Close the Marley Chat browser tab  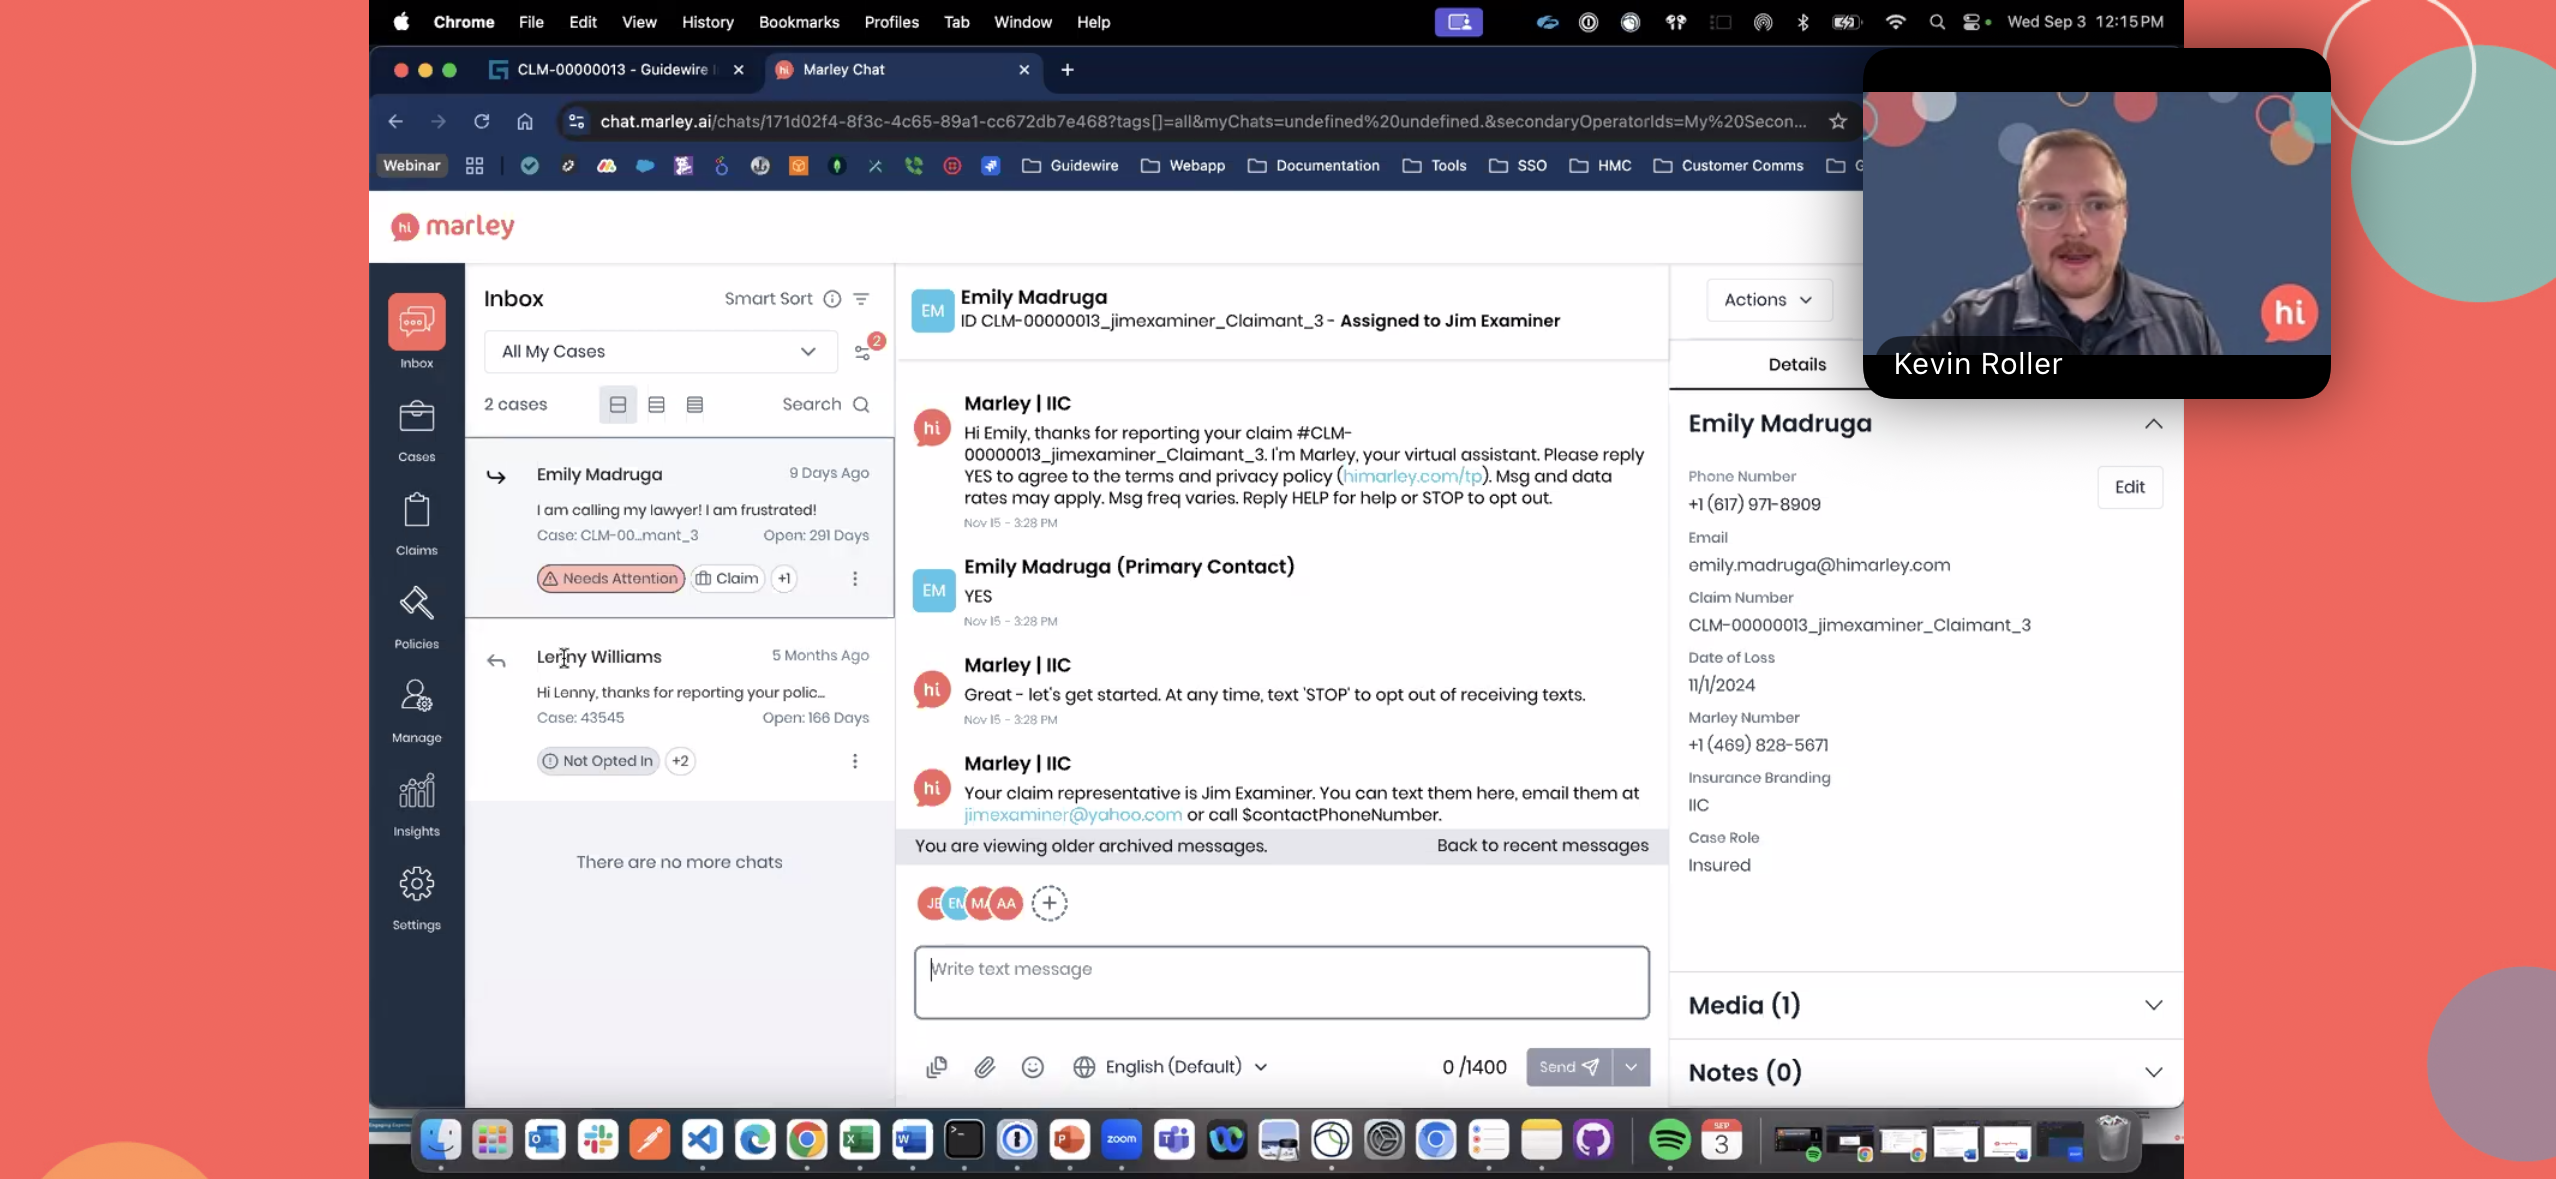pyautogui.click(x=1024, y=69)
